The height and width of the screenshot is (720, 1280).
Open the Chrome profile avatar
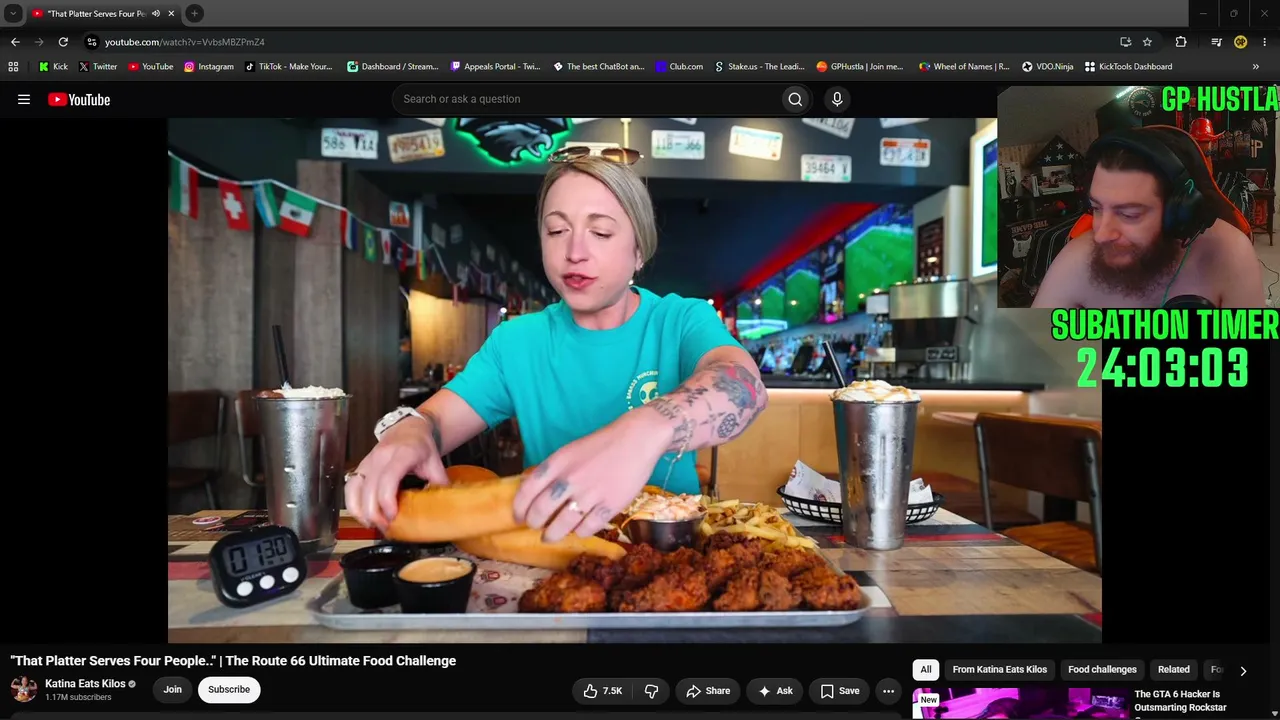point(1240,42)
